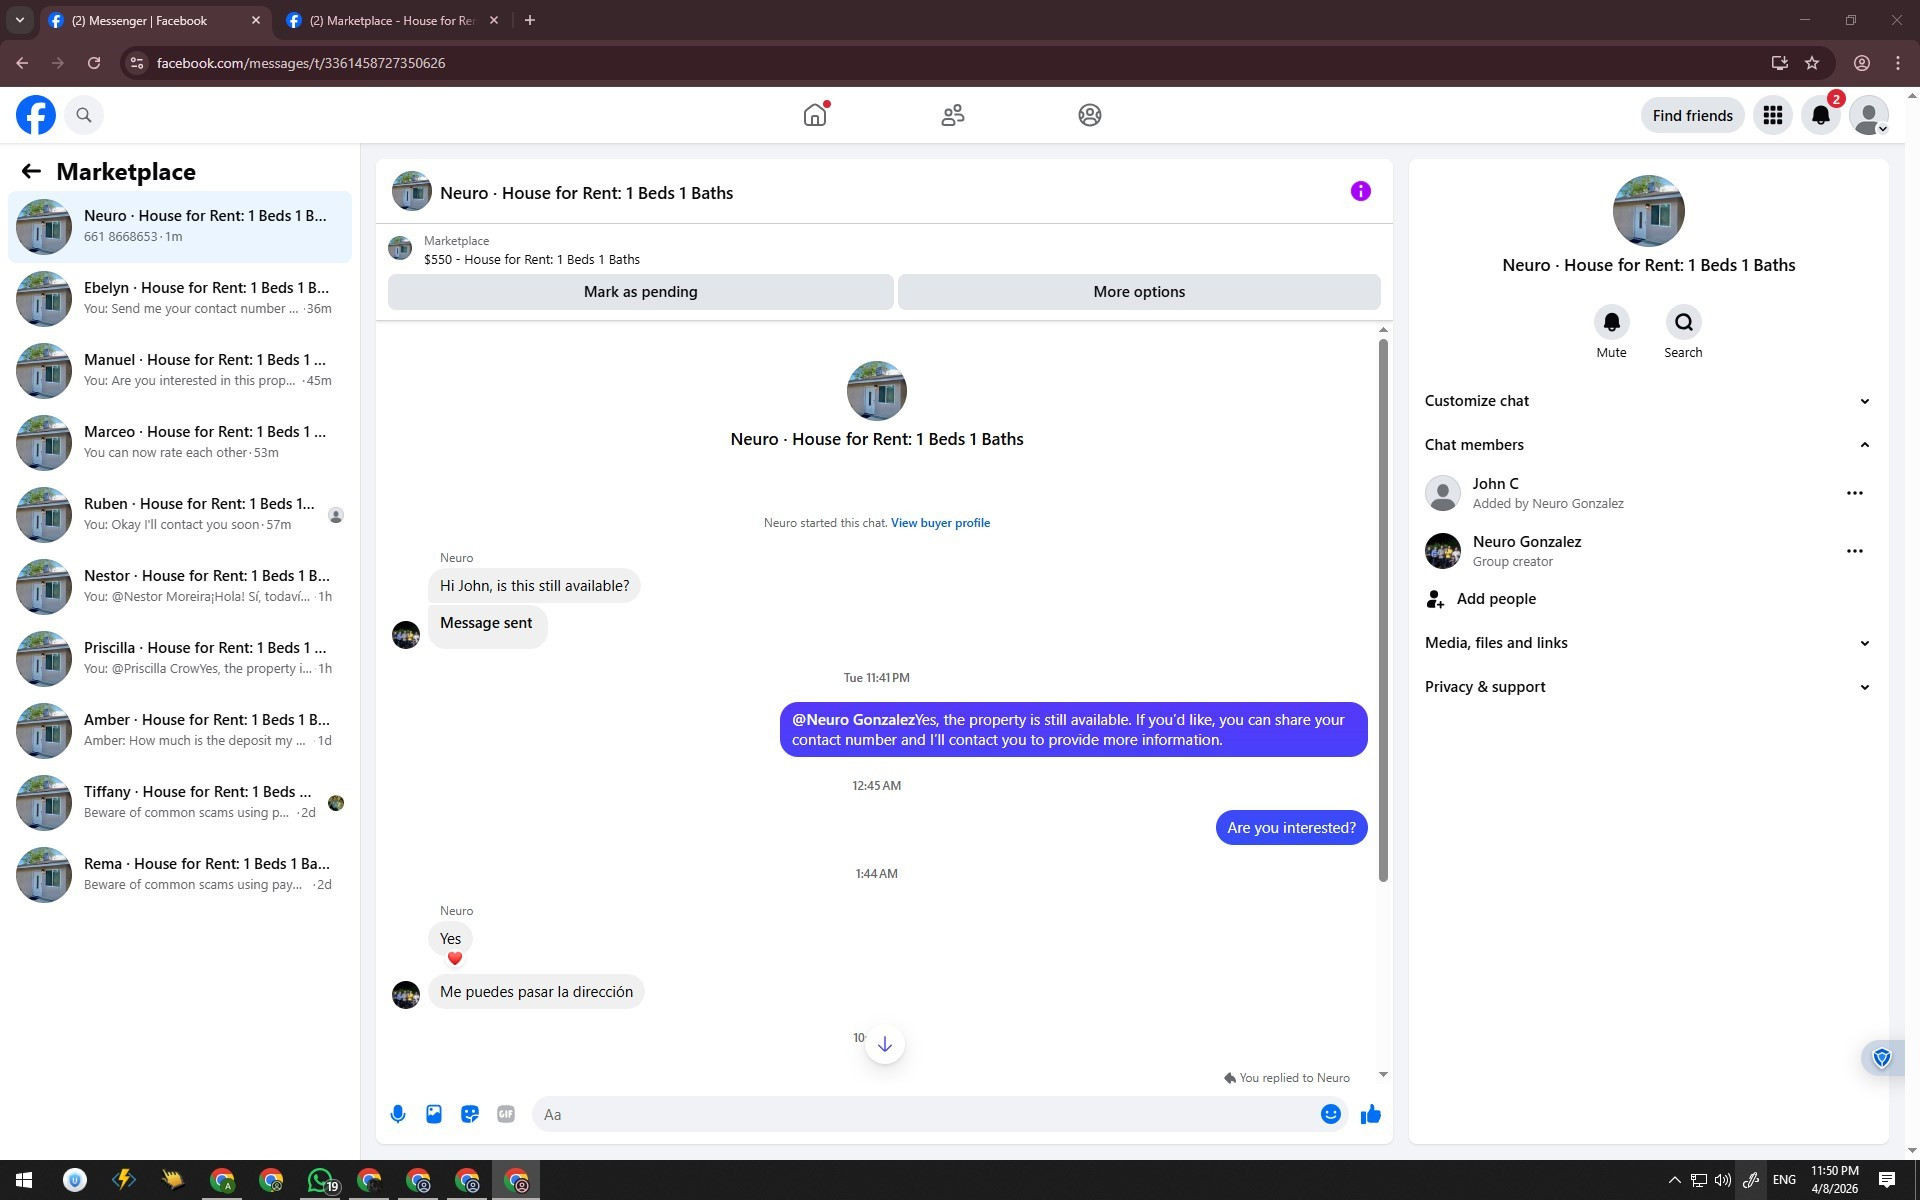This screenshot has width=1920, height=1200.
Task: Click the chat messages vertical scrollbar
Action: [x=1383, y=610]
